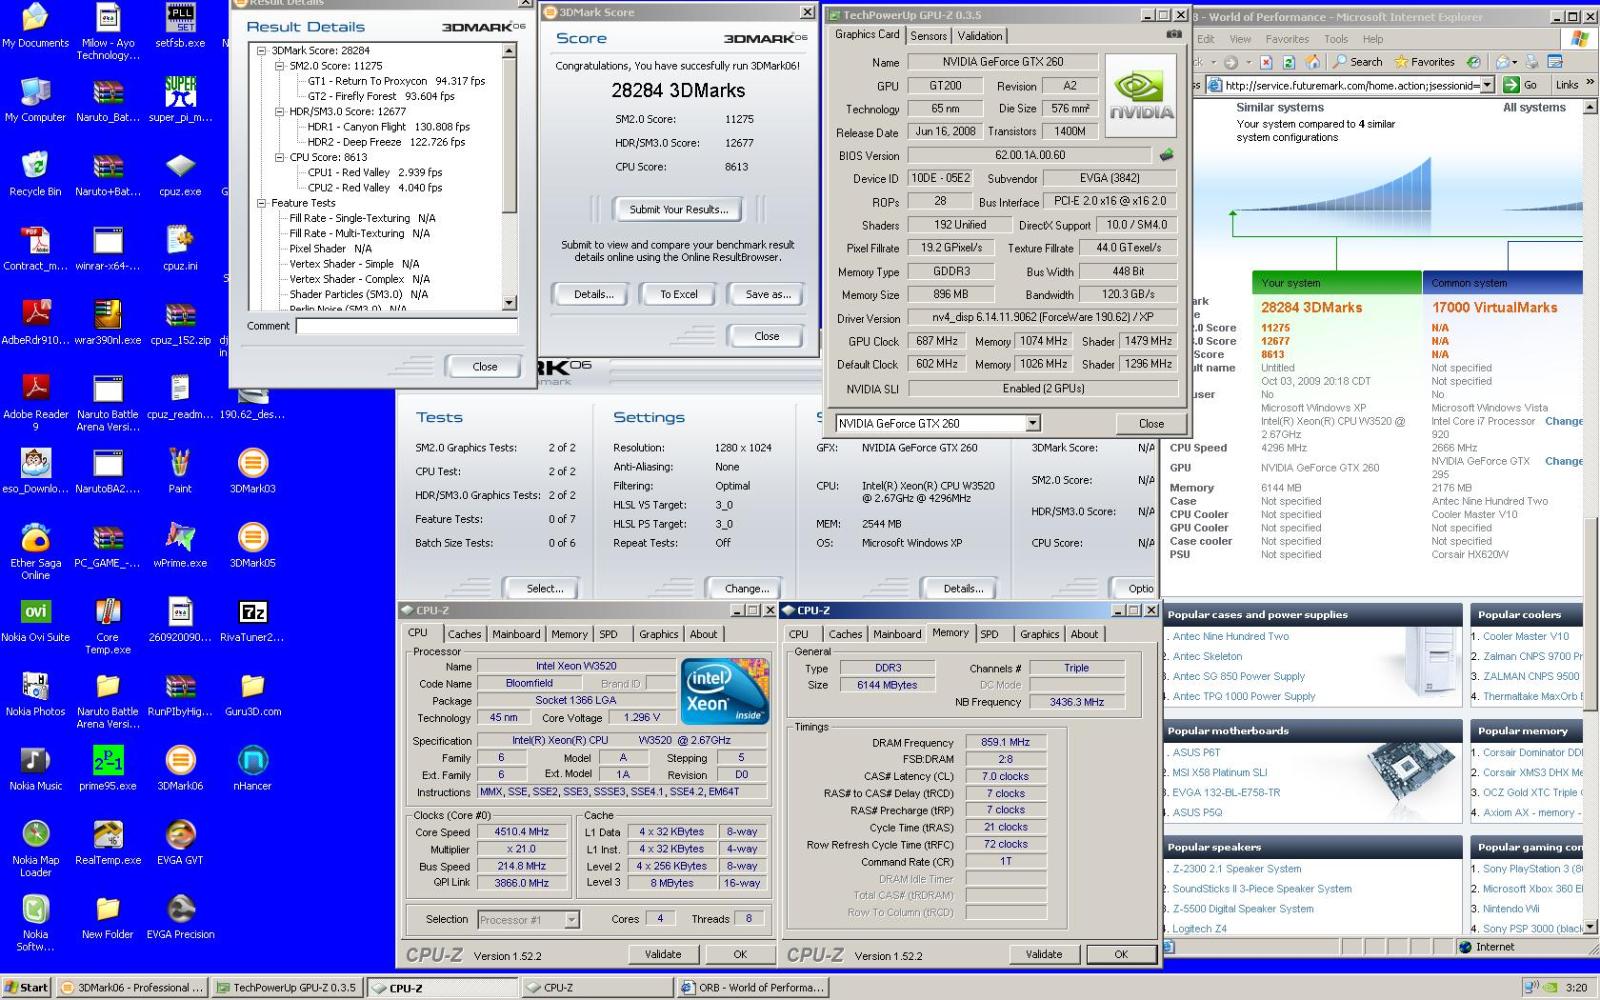Collapse SM2.0 Score tree node
Viewport: 1600px width, 1000px height.
280,66
